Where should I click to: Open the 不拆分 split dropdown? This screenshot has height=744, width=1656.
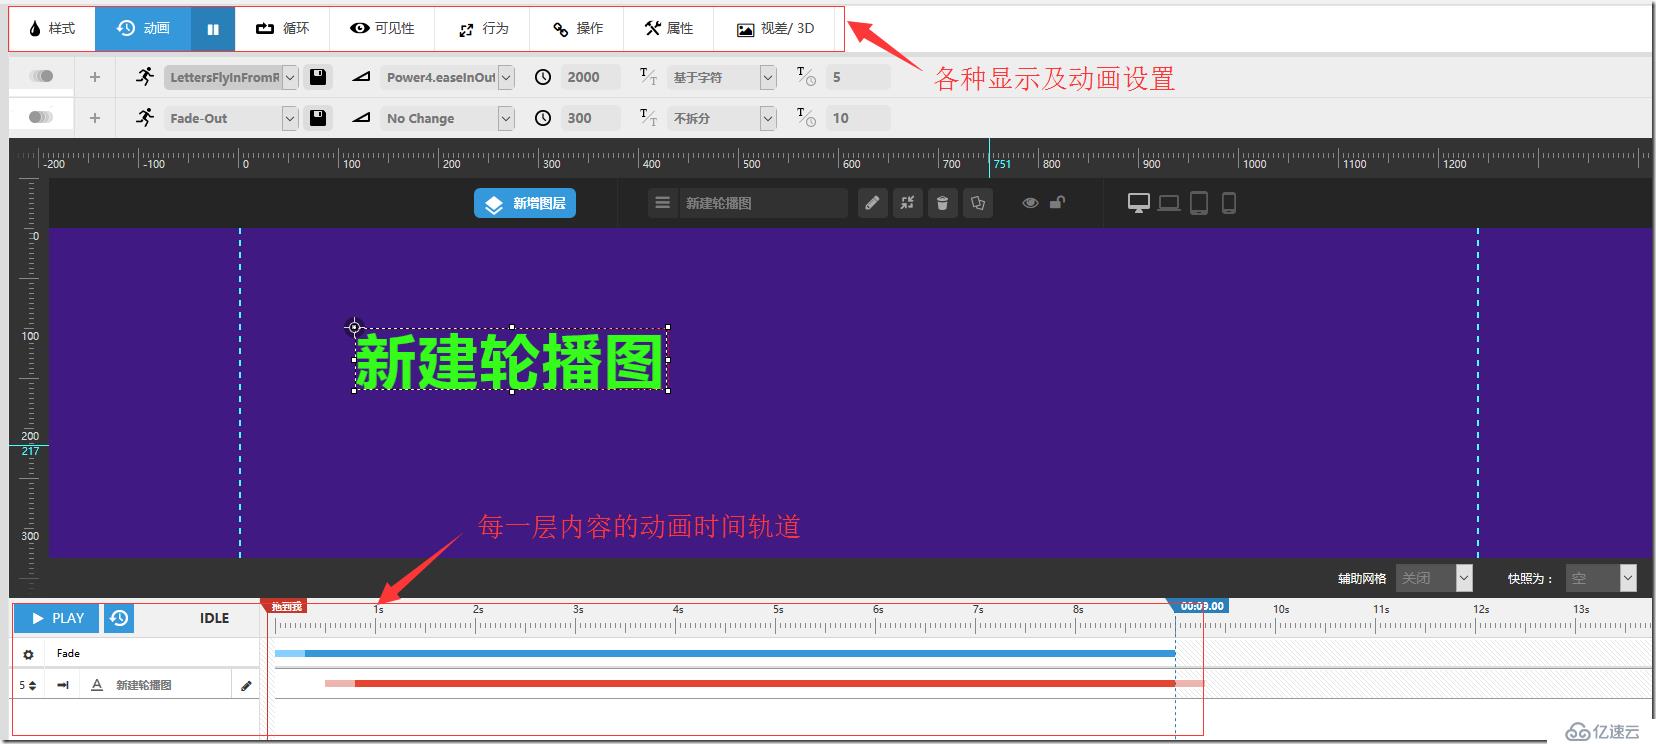(x=722, y=118)
